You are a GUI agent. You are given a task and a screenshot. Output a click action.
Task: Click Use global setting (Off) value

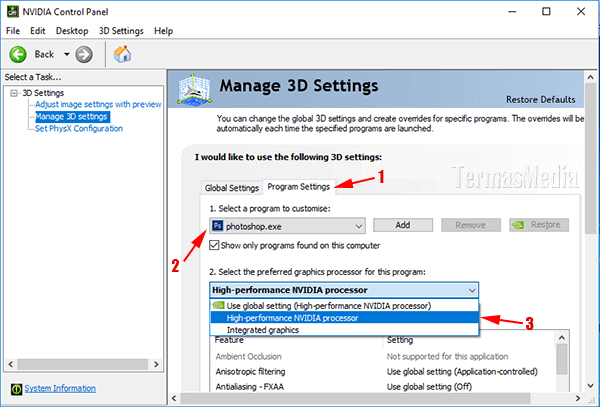[429, 386]
